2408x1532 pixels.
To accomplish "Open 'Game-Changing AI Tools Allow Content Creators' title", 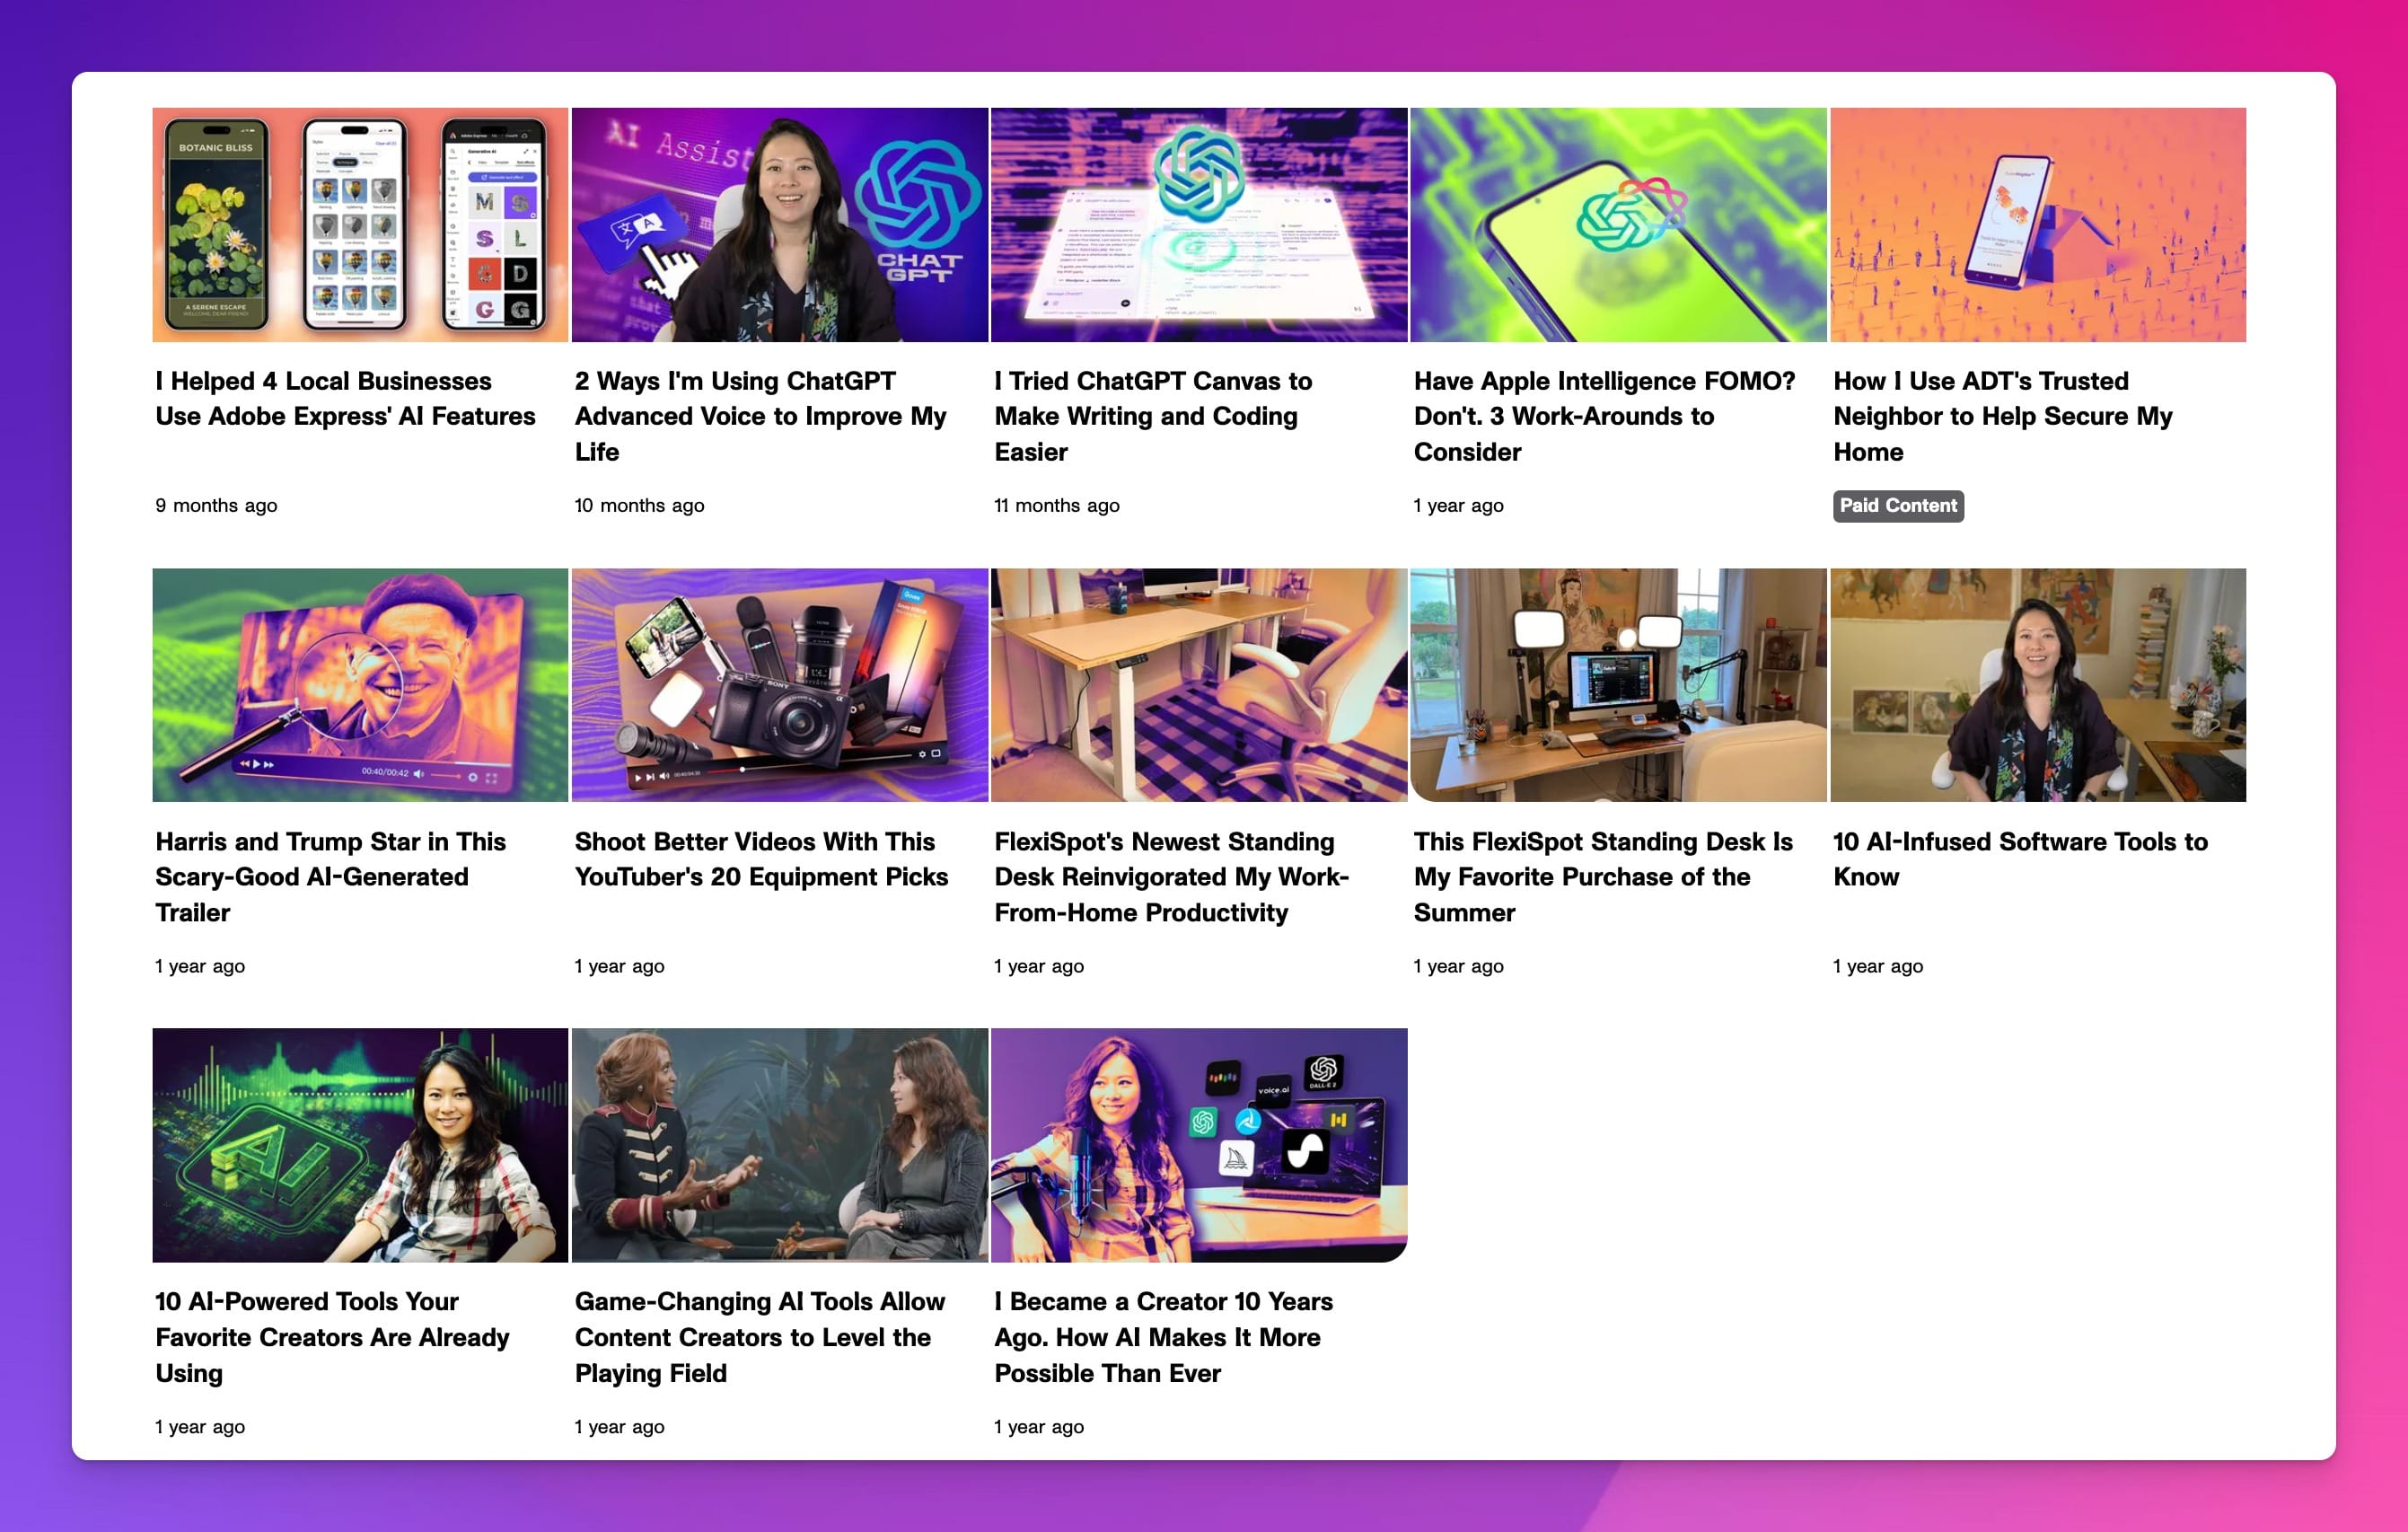I will tap(759, 1337).
